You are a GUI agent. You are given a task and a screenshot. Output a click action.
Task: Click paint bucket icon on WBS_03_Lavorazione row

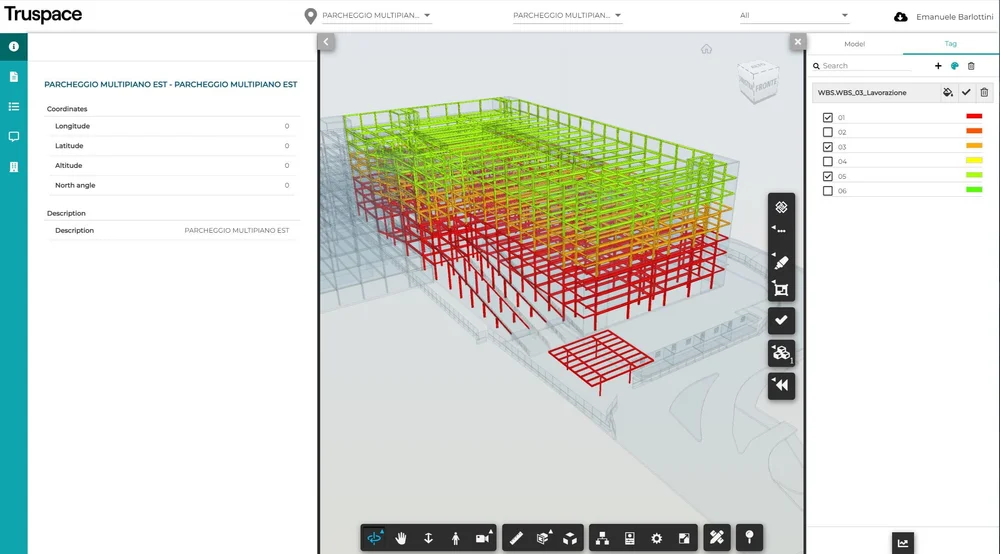948,92
